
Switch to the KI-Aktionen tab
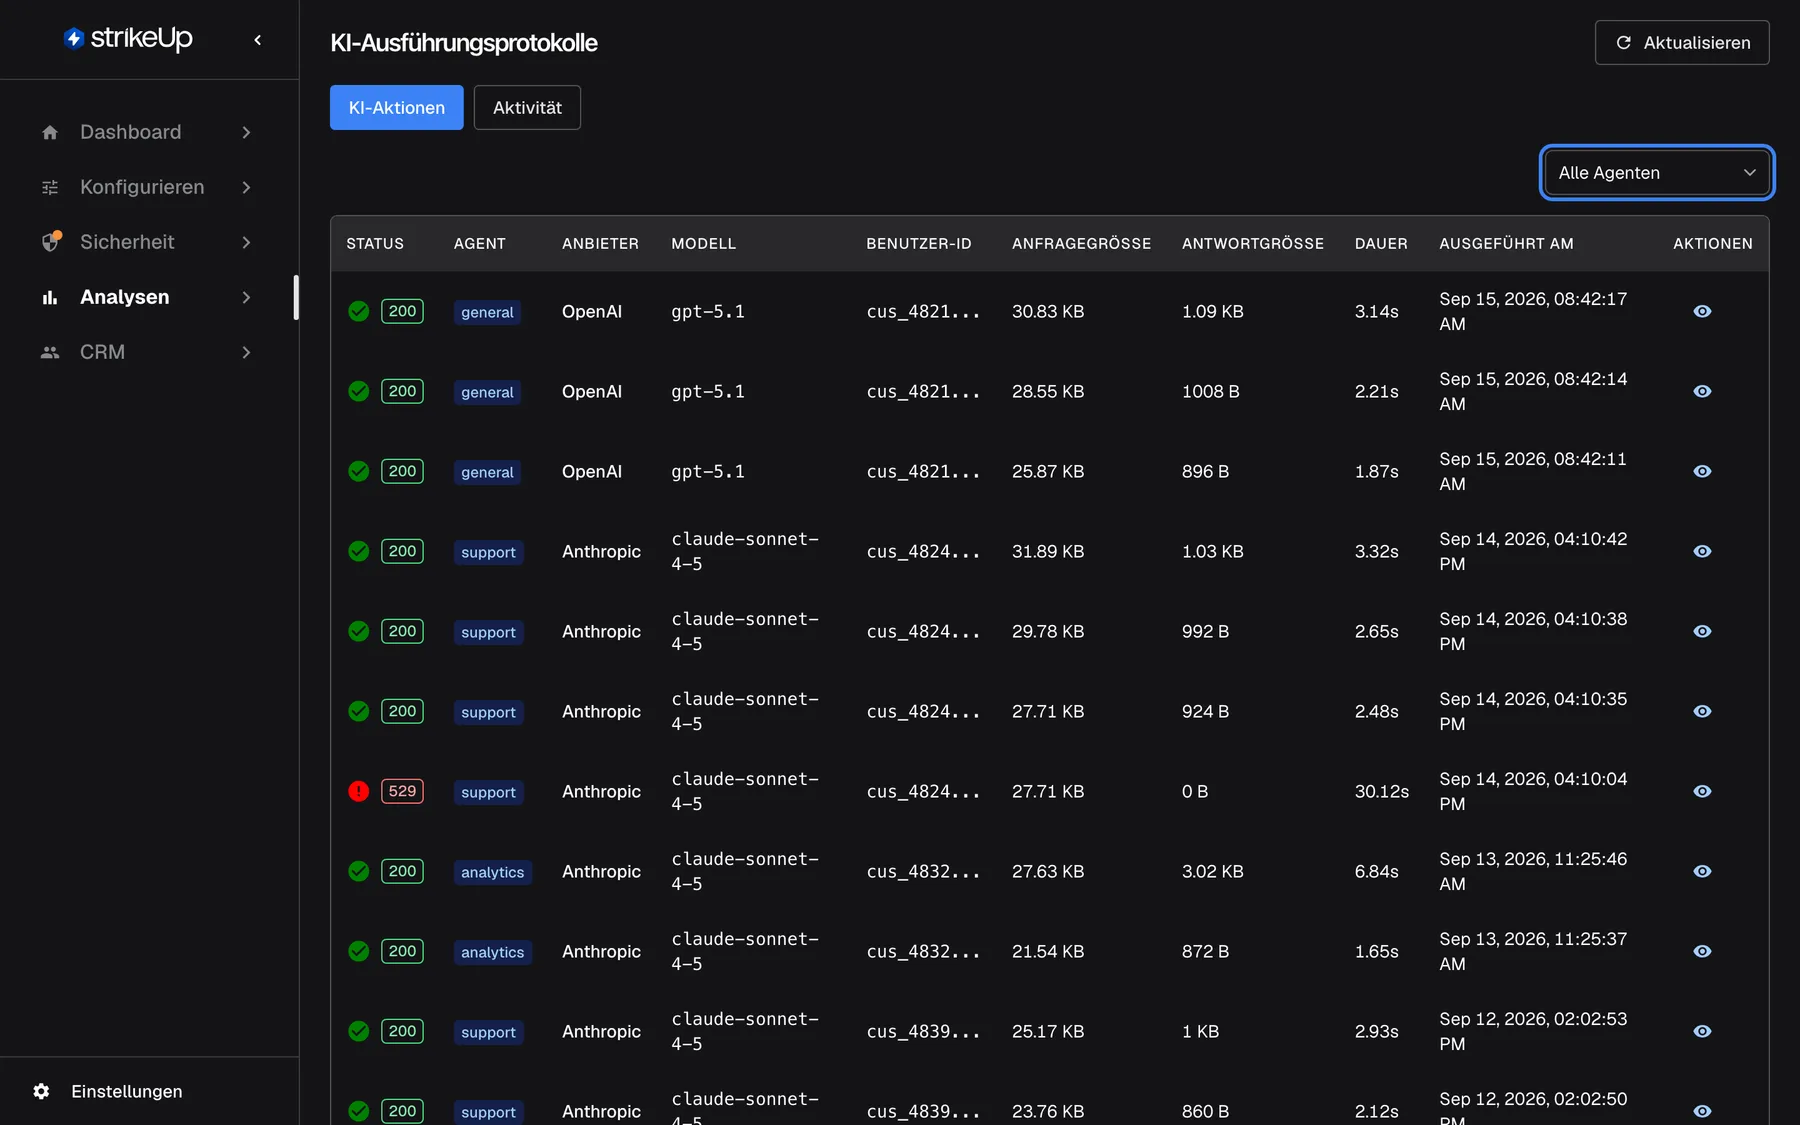tap(397, 107)
